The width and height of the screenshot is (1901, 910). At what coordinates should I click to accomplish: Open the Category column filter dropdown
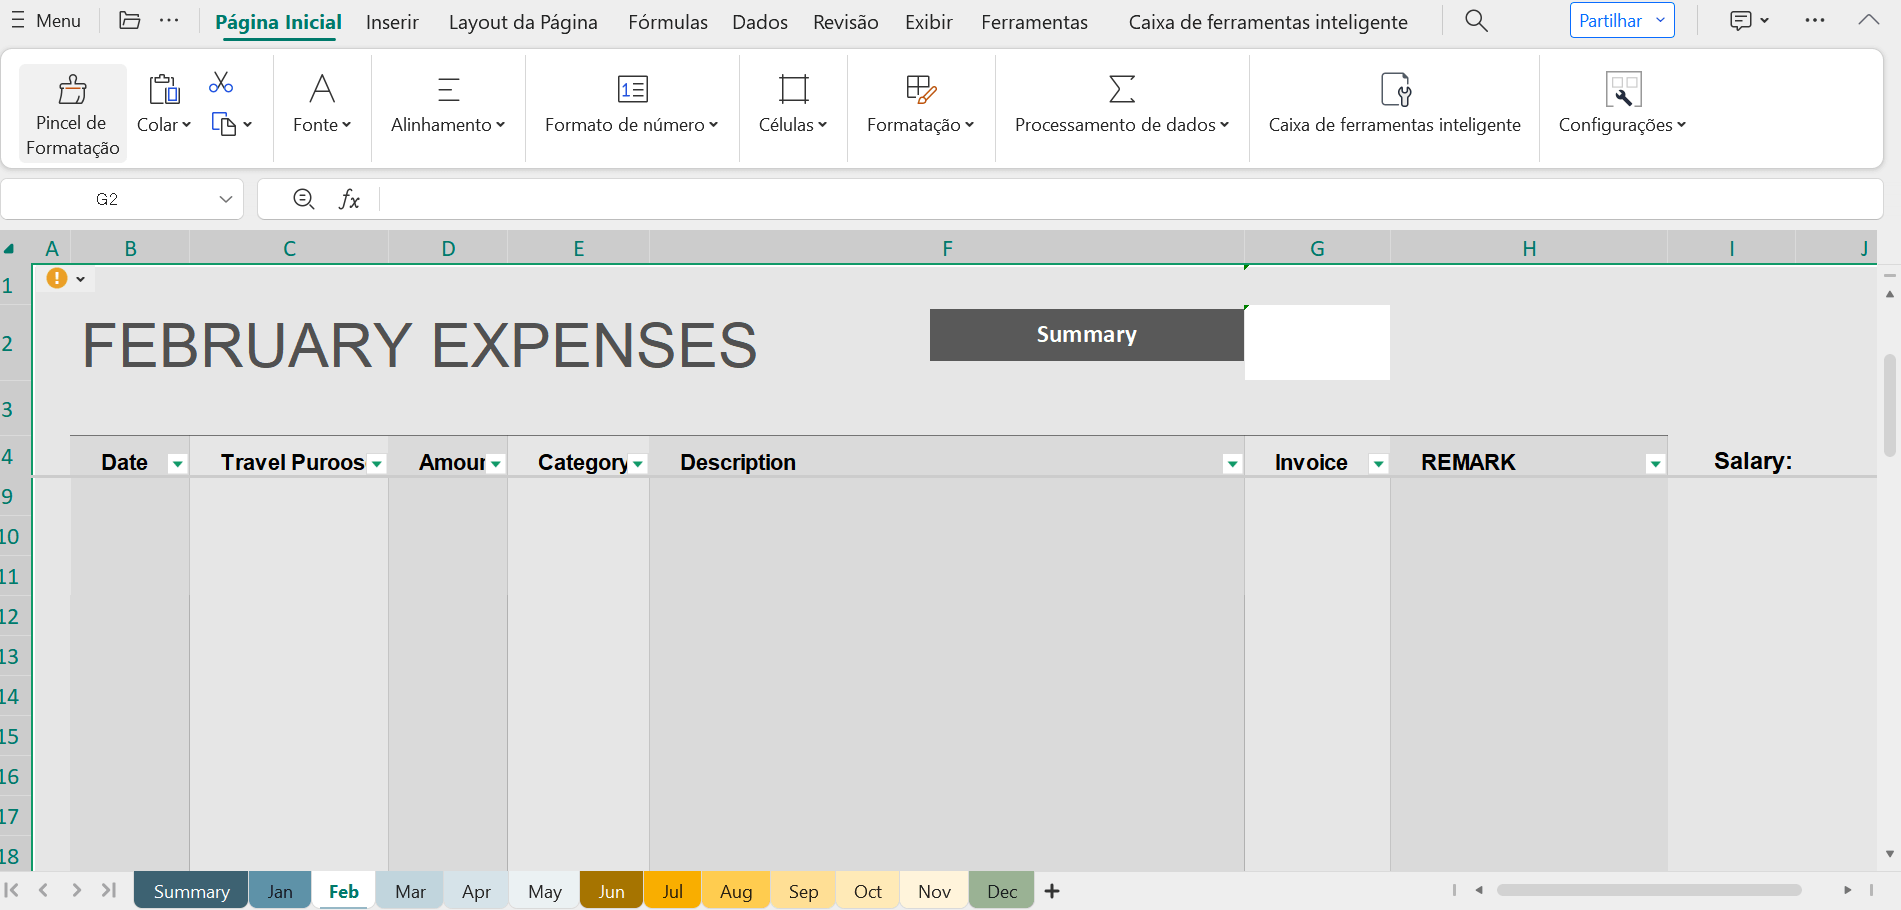637,464
